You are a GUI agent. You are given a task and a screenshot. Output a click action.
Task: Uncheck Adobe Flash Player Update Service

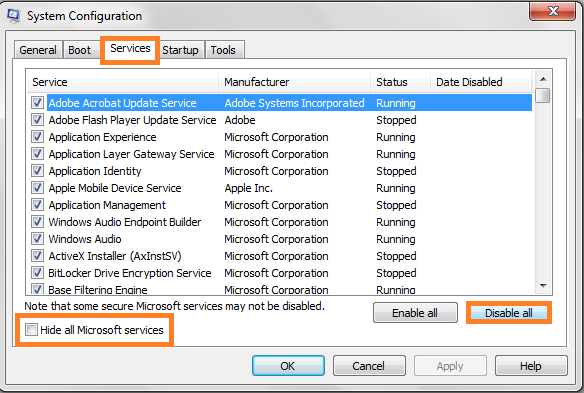pyautogui.click(x=37, y=120)
